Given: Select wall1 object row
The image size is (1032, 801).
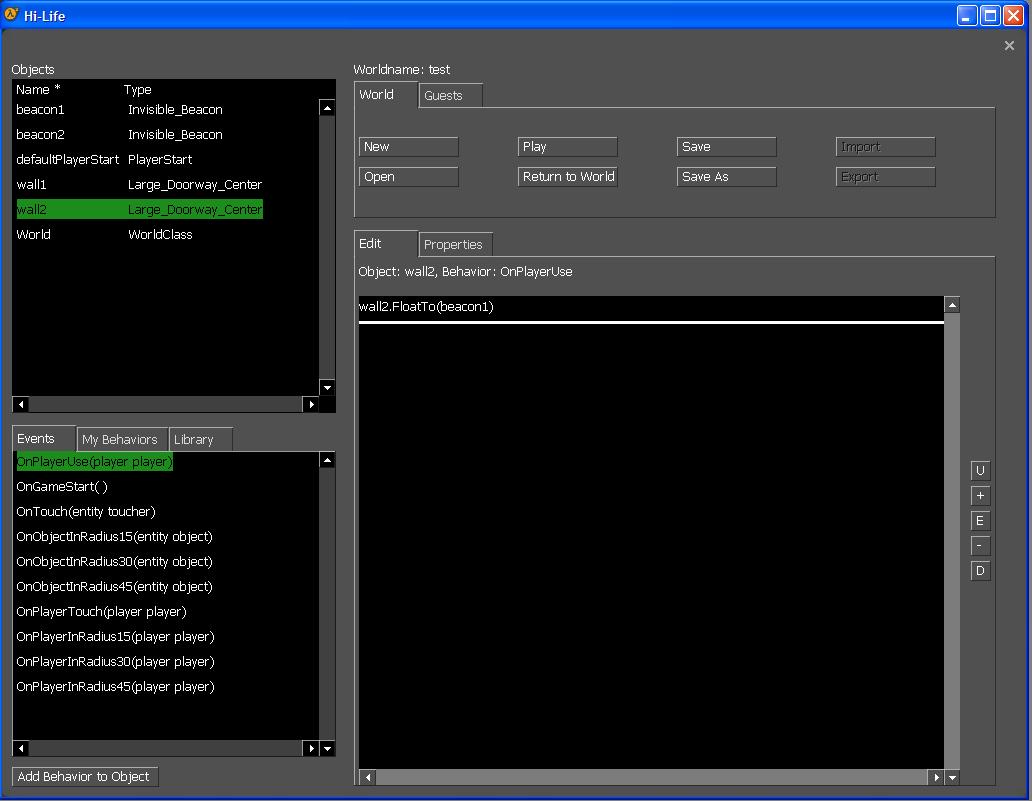Looking at the screenshot, I should click(x=140, y=184).
